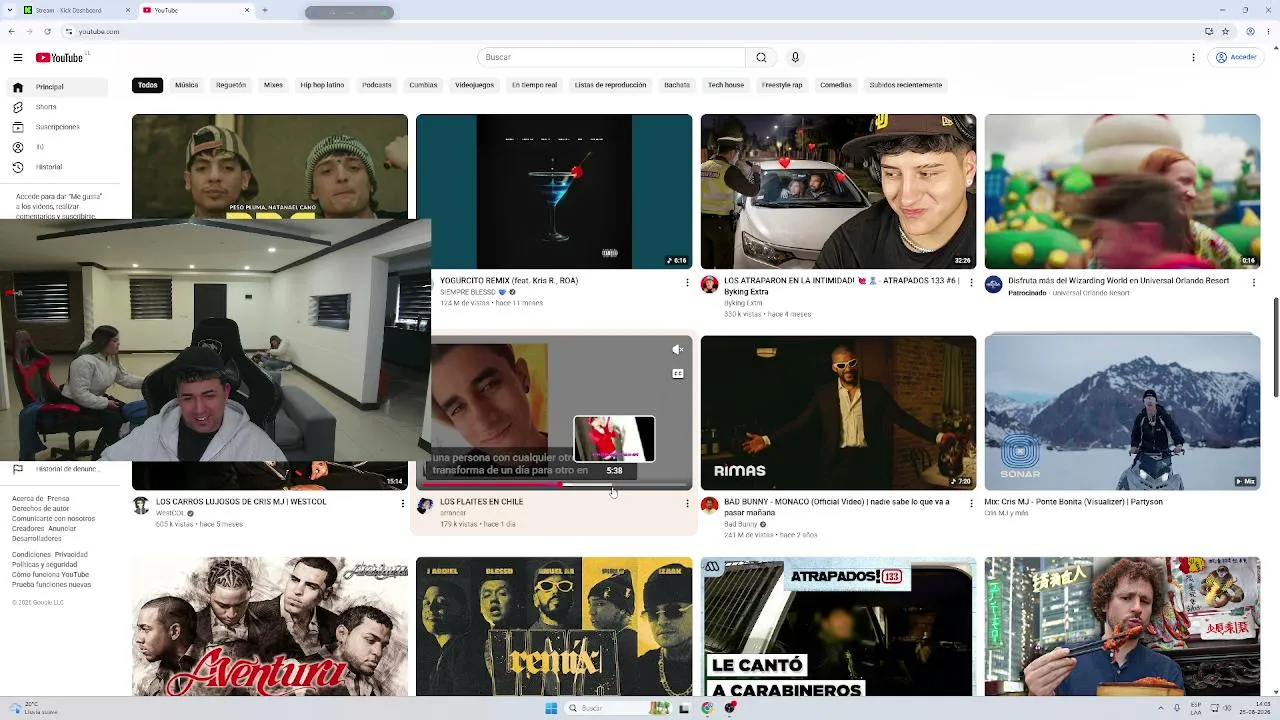Open options menu for LOS FLAITES EN CHILE

click(687, 503)
